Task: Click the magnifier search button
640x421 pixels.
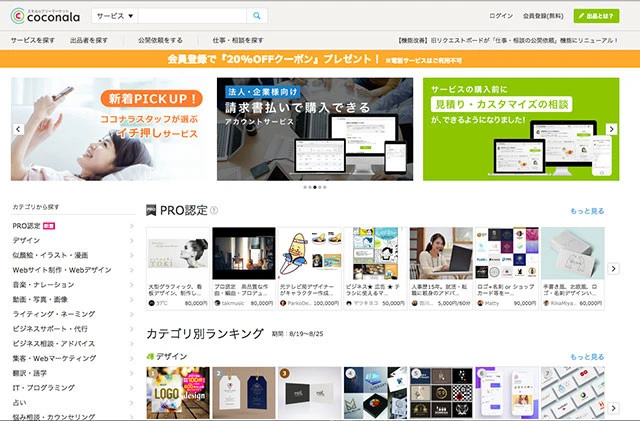Action: [257, 16]
